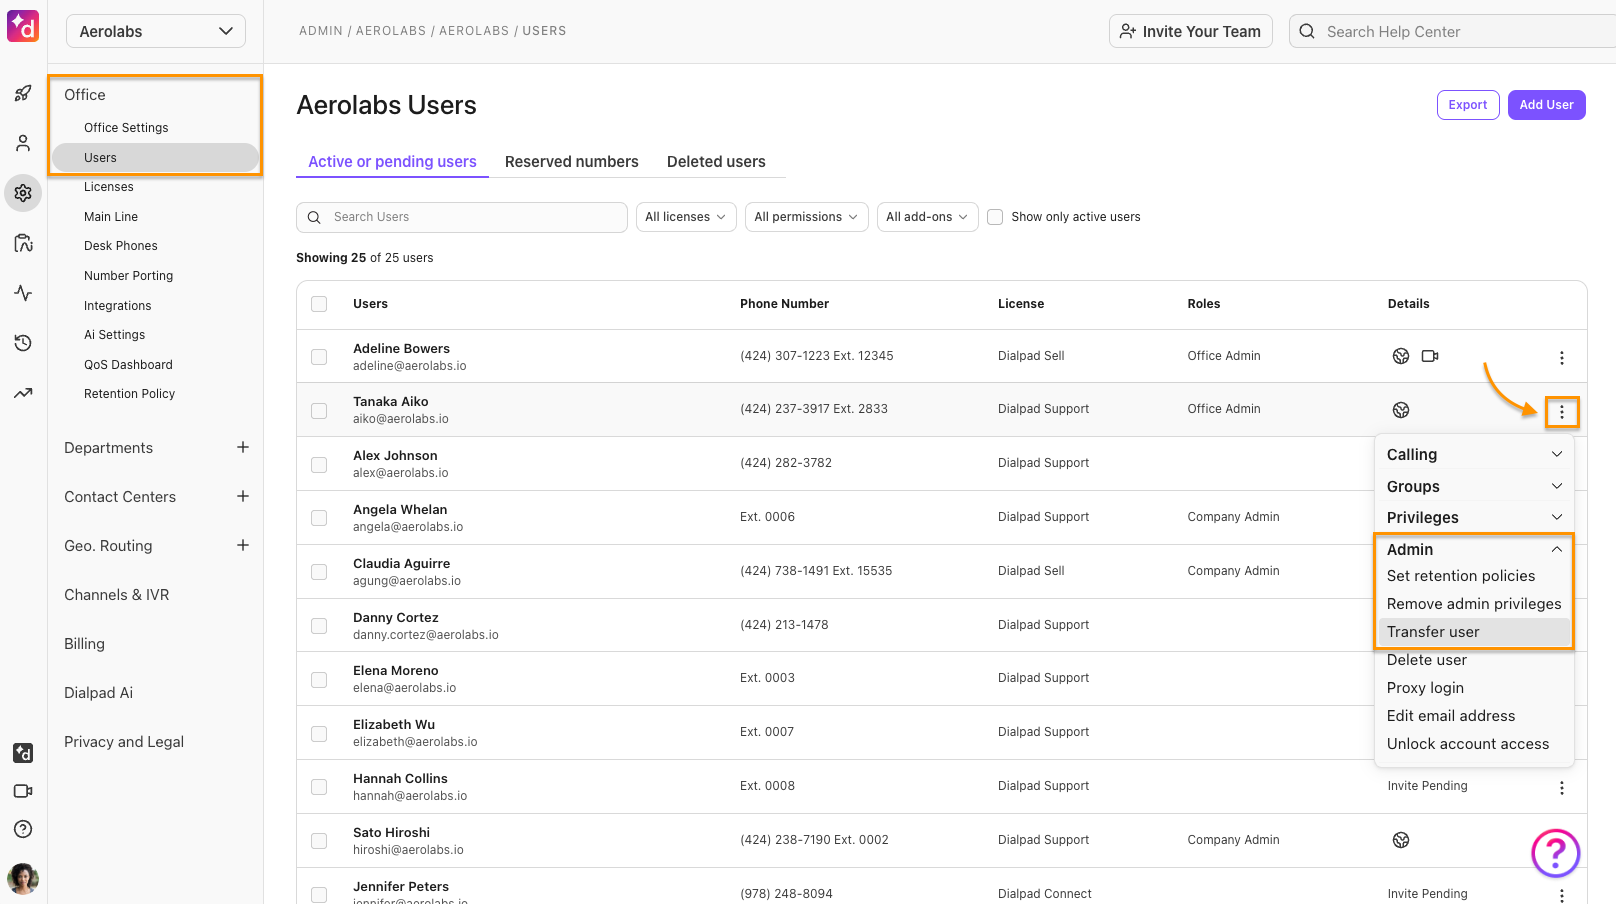Image resolution: width=1616 pixels, height=904 pixels.
Task: Click Adeline Bowers' video camera detail icon
Action: coord(1430,356)
